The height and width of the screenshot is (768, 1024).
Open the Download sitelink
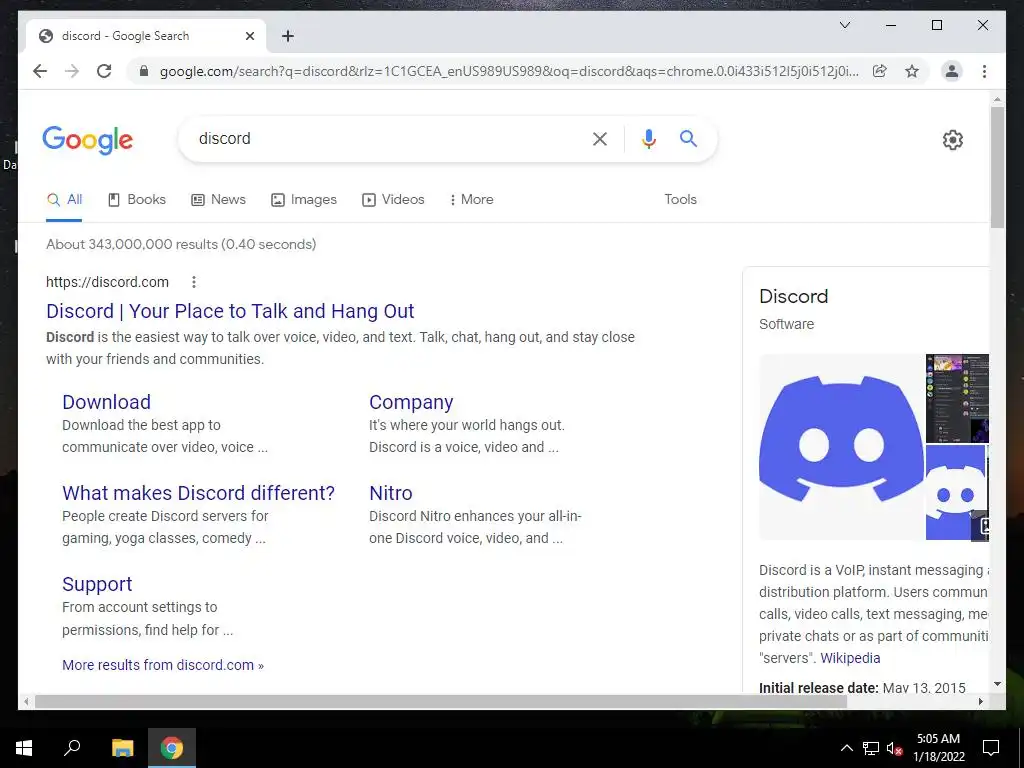pyautogui.click(x=106, y=402)
